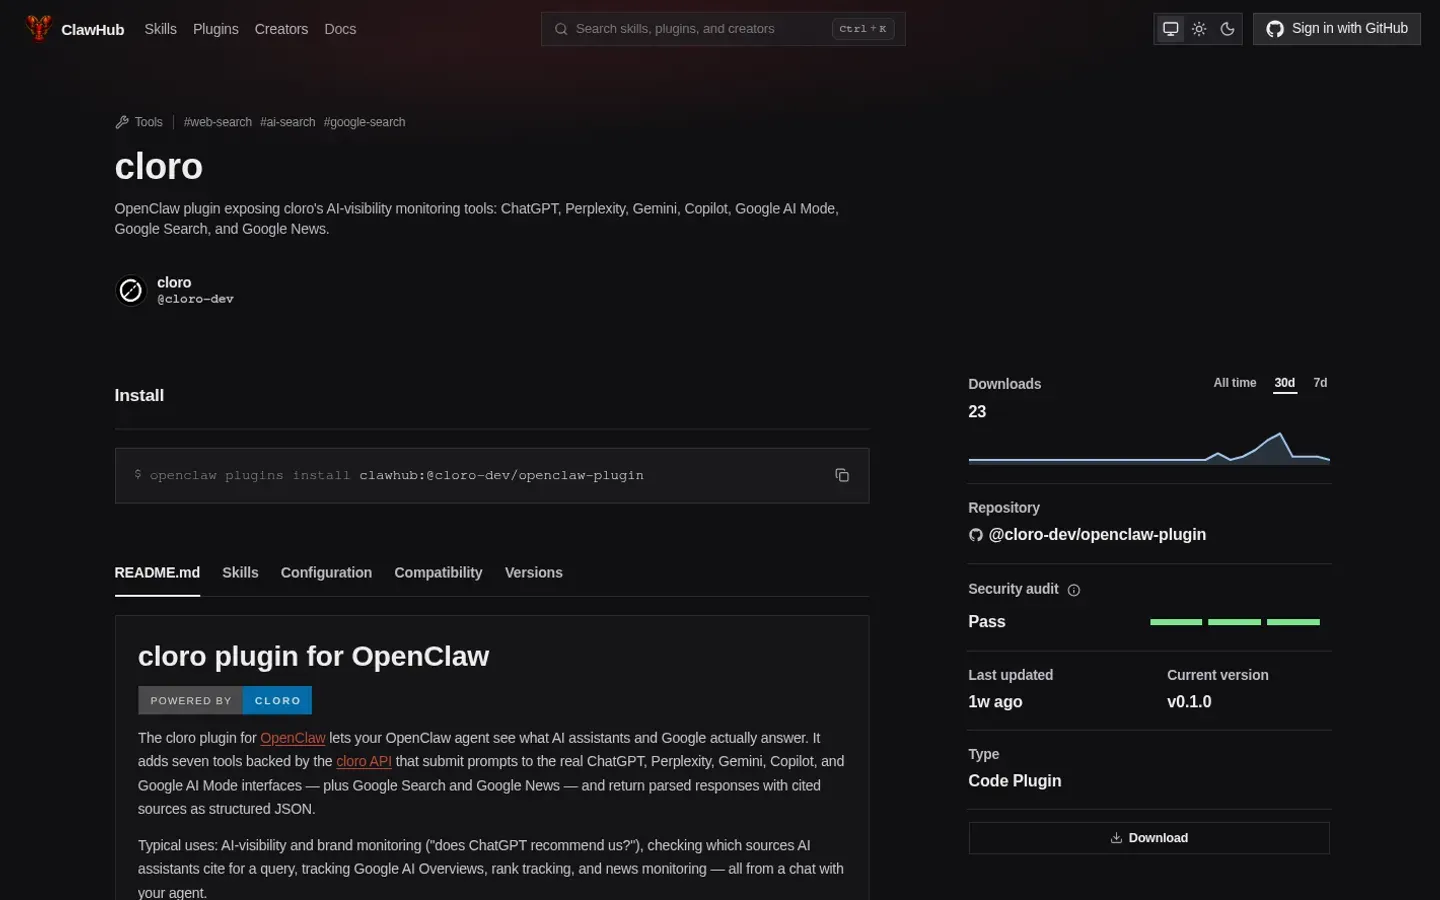Open the Skills navigation menu
This screenshot has width=1440, height=900.
tap(160, 29)
